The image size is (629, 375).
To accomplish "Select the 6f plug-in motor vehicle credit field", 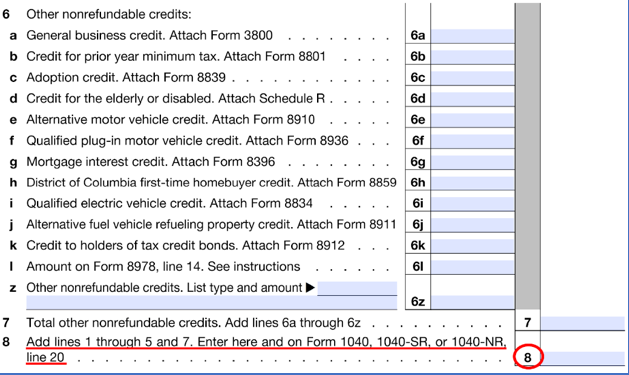I will (x=473, y=141).
